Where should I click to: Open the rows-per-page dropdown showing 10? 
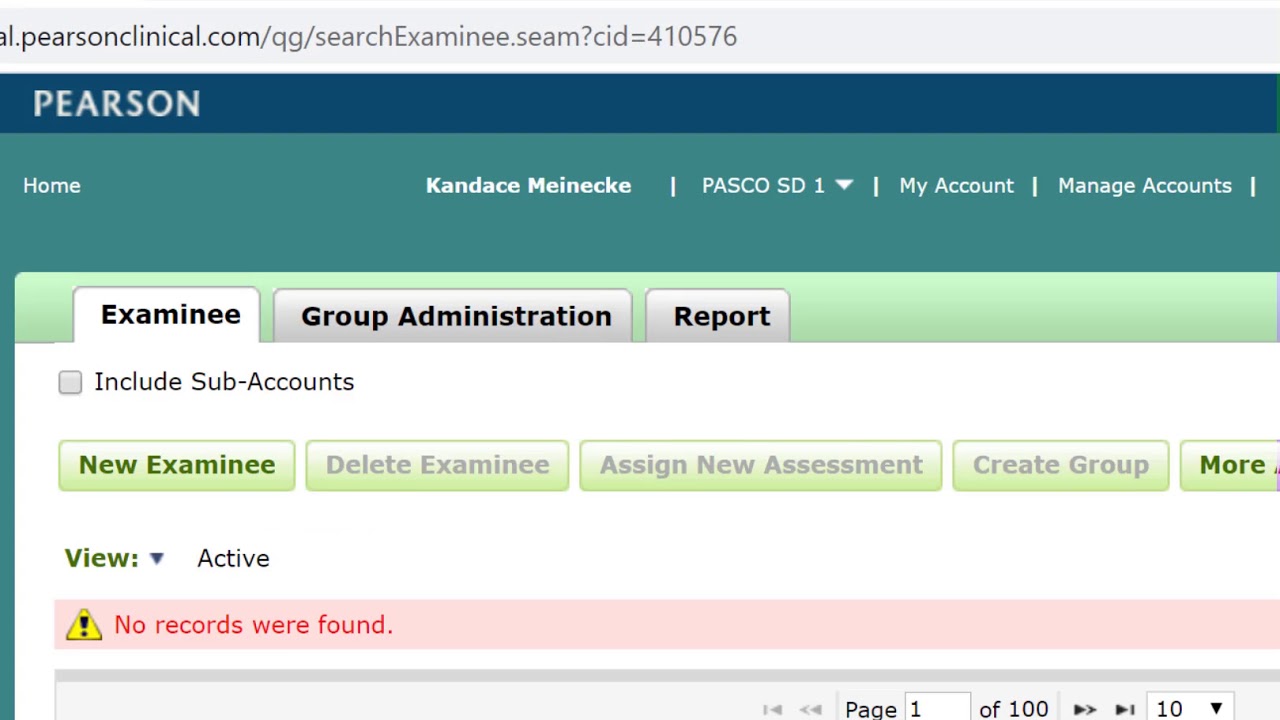click(1189, 708)
